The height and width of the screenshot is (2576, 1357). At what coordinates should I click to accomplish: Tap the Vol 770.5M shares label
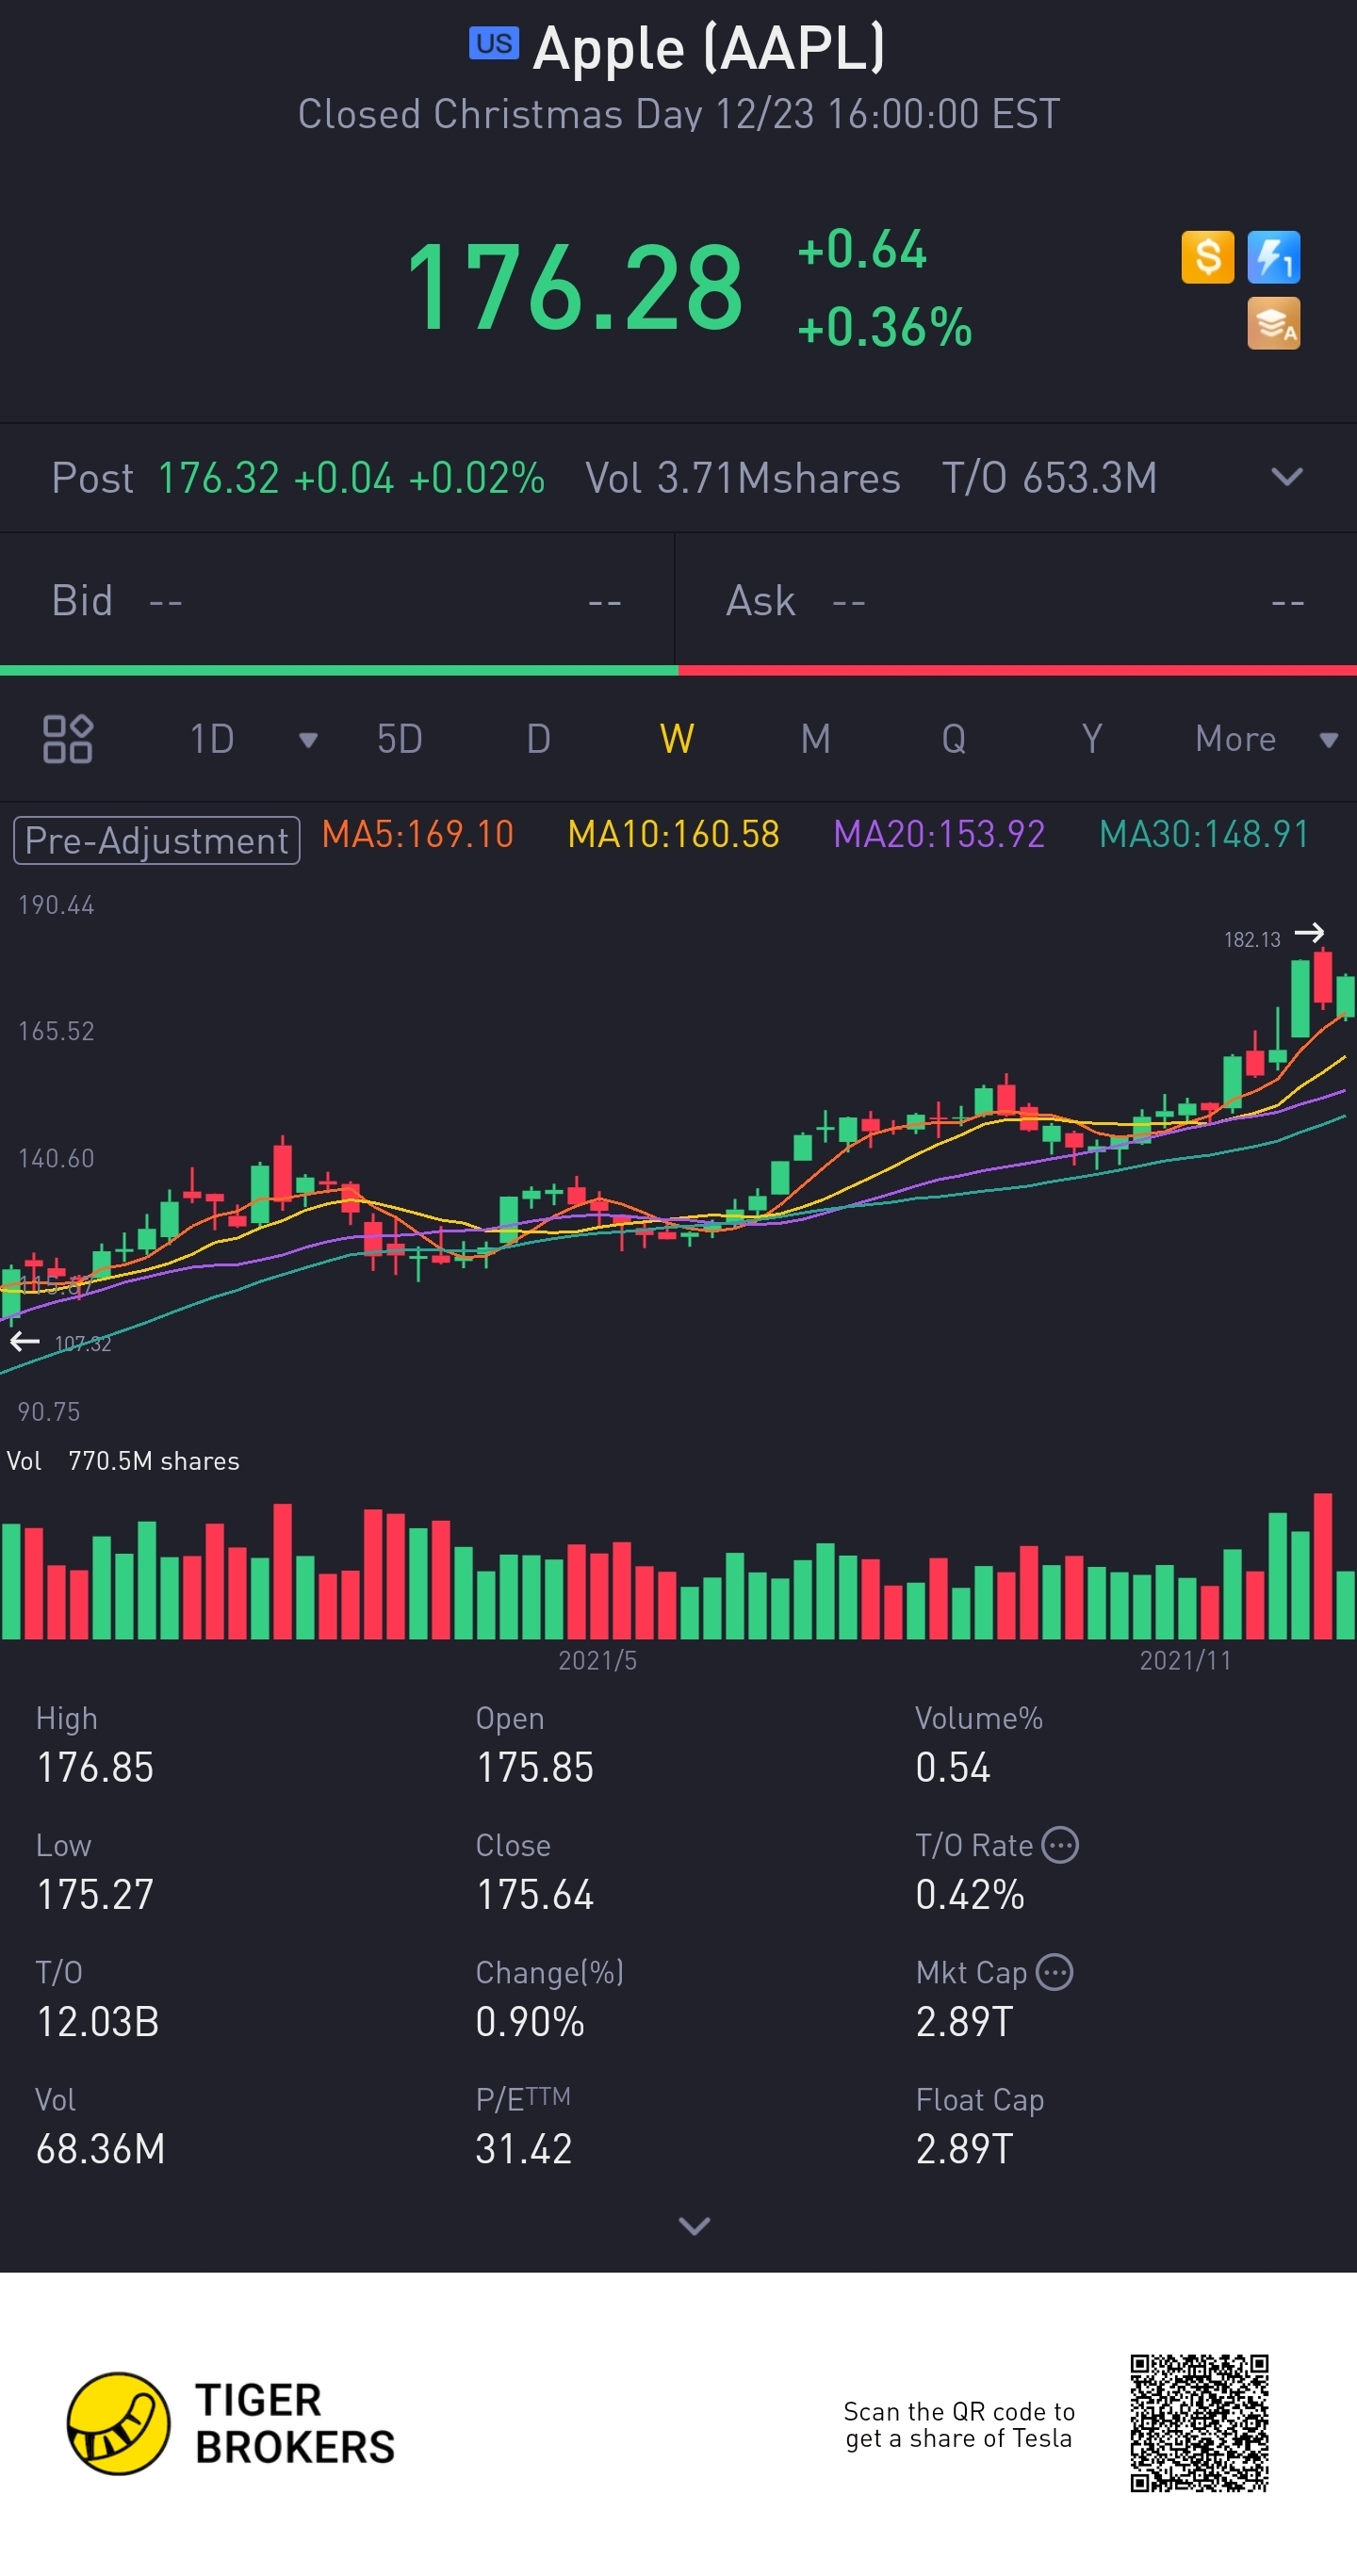[x=123, y=1461]
